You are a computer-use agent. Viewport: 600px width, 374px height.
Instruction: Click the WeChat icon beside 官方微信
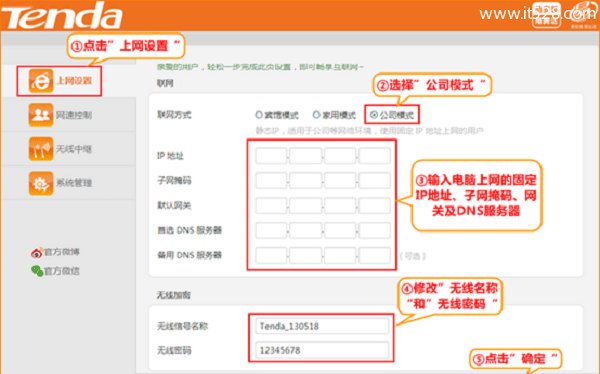(37, 271)
